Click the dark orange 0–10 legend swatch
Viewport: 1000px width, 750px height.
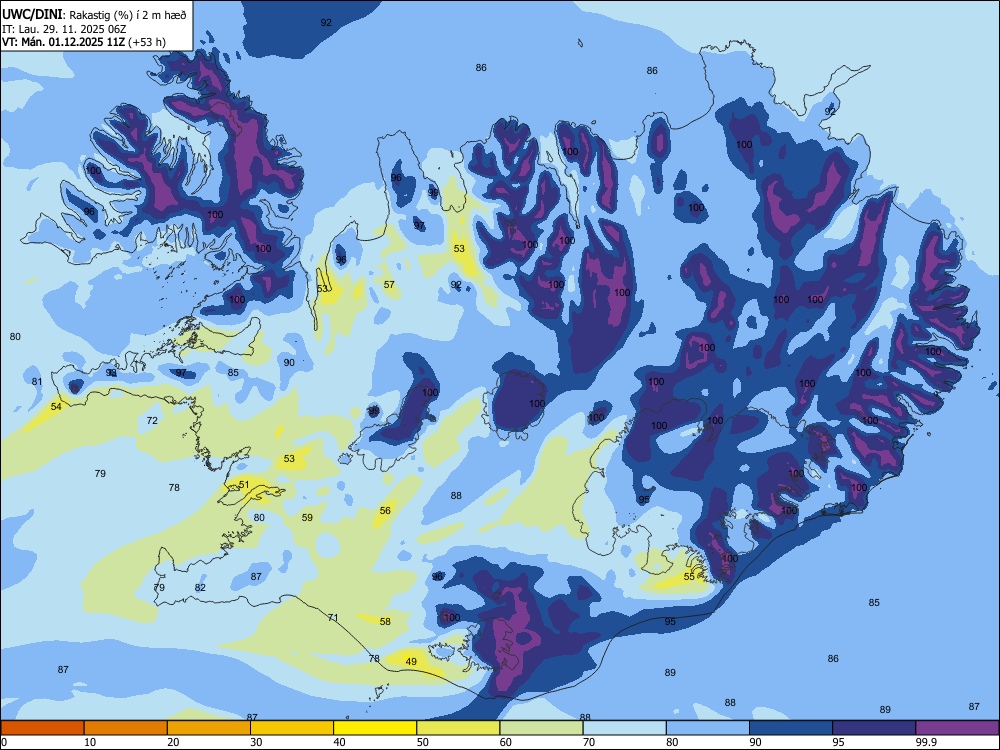coord(42,728)
